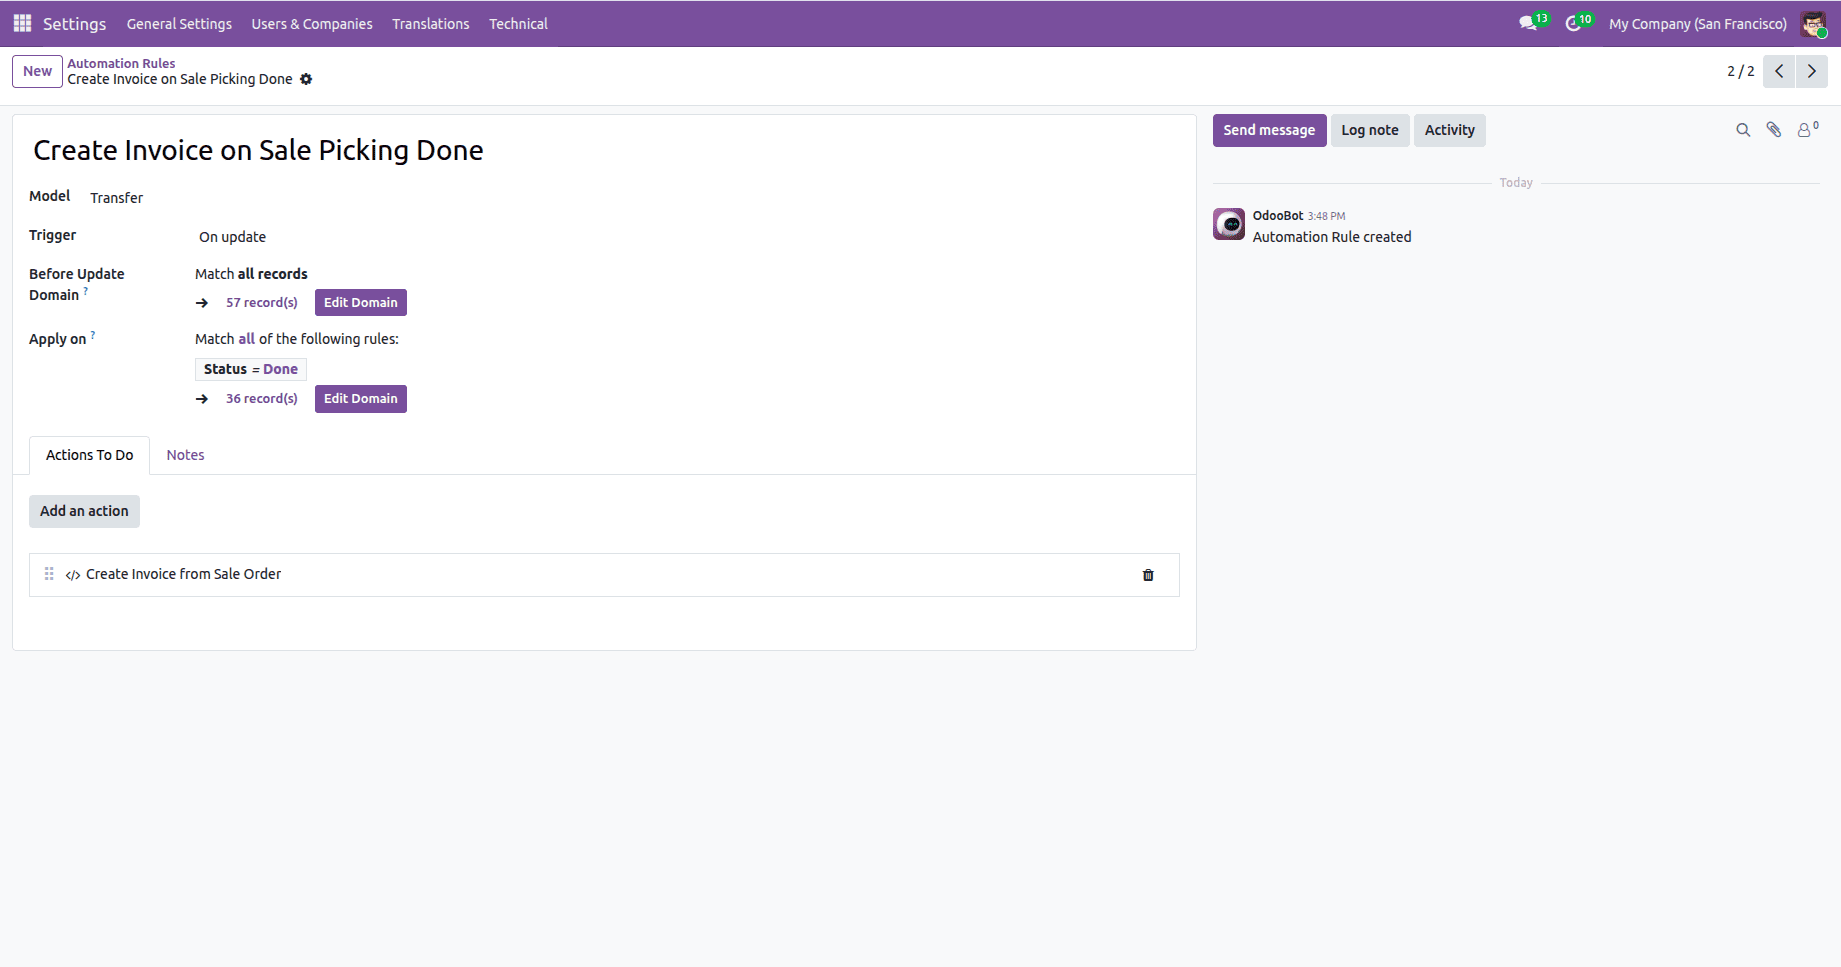The height and width of the screenshot is (967, 1841).
Task: Click the 2 / 2 pager counter
Action: (x=1740, y=71)
